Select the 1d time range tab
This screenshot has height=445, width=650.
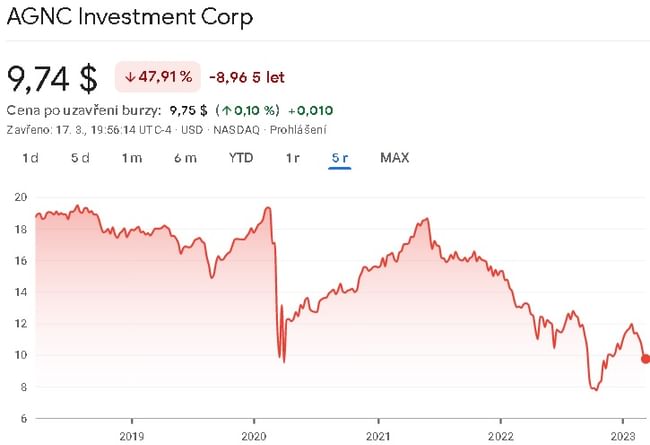click(30, 158)
